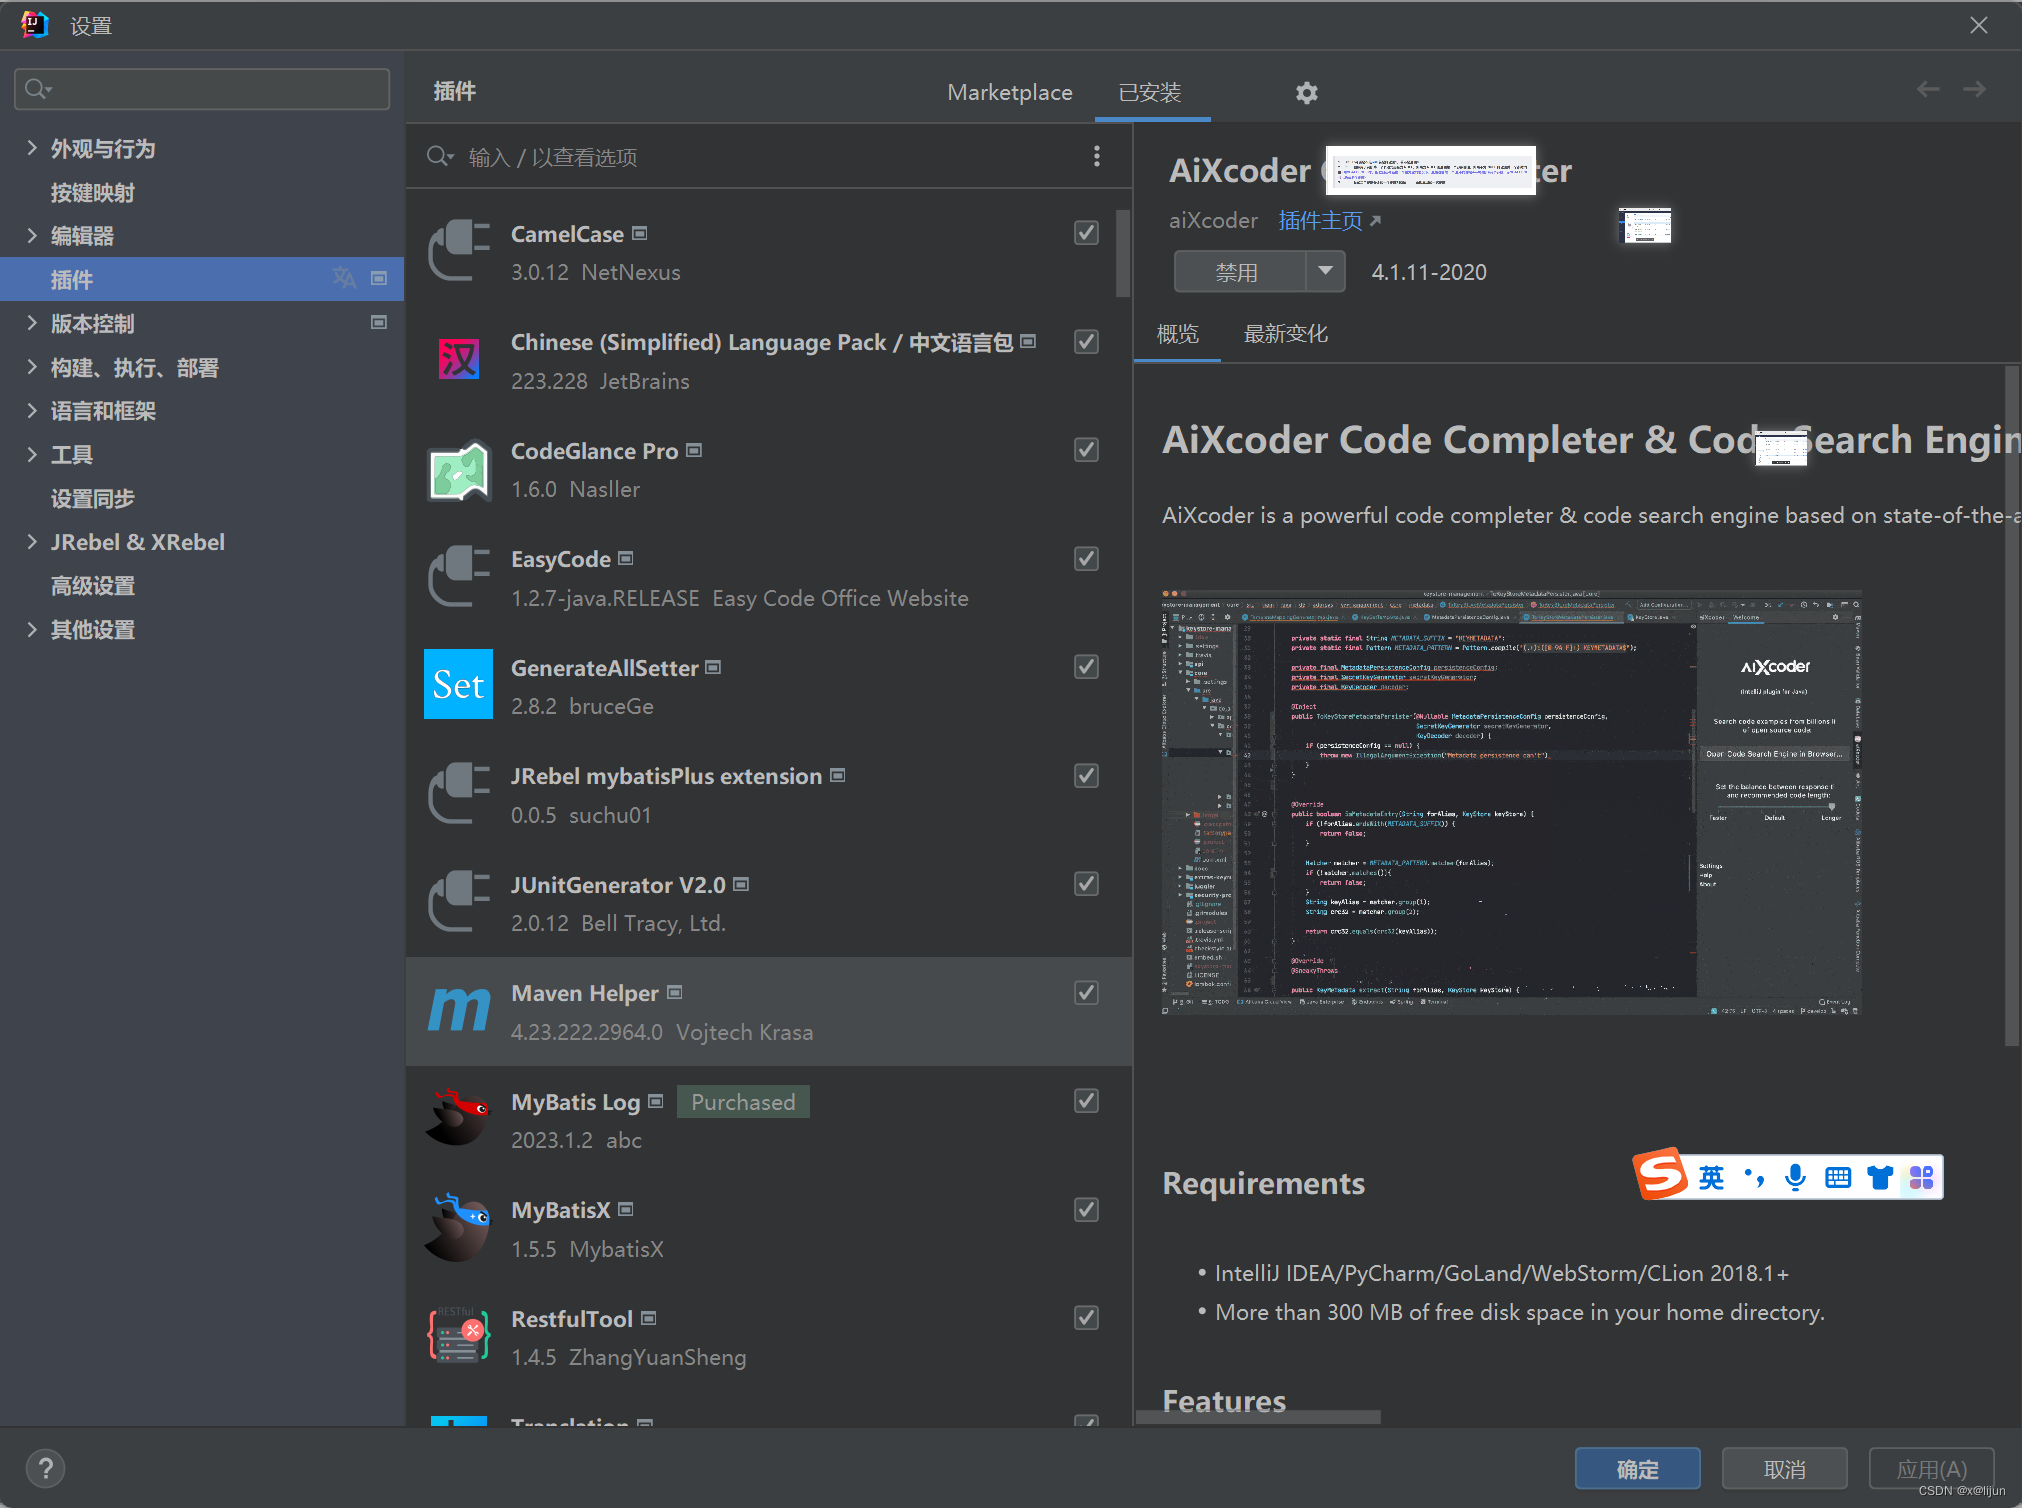
Task: Select the MyBatis Log bird icon
Action: coord(459,1118)
